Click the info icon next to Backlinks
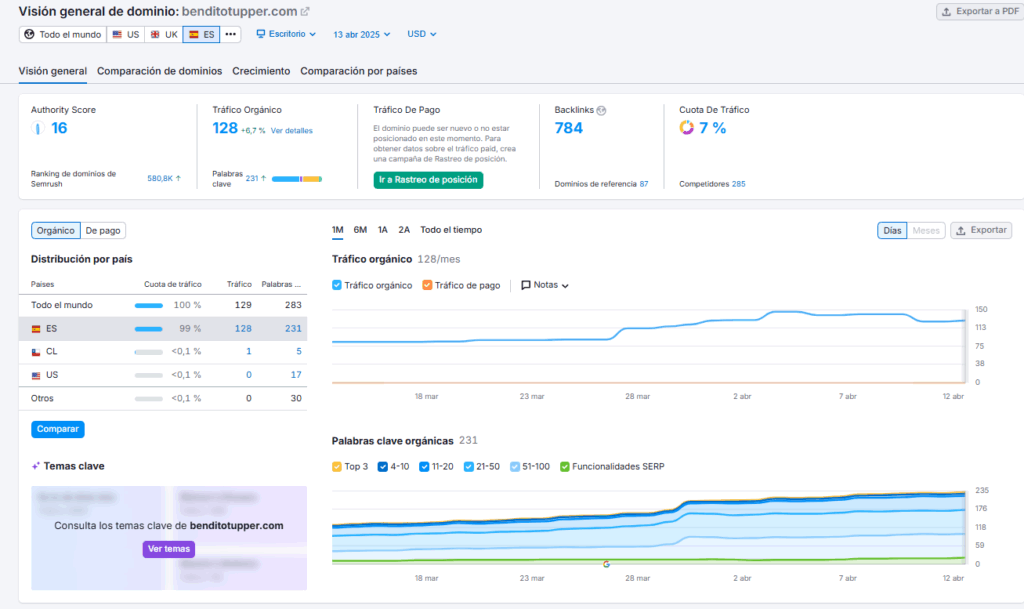Image resolution: width=1024 pixels, height=609 pixels. click(x=601, y=110)
